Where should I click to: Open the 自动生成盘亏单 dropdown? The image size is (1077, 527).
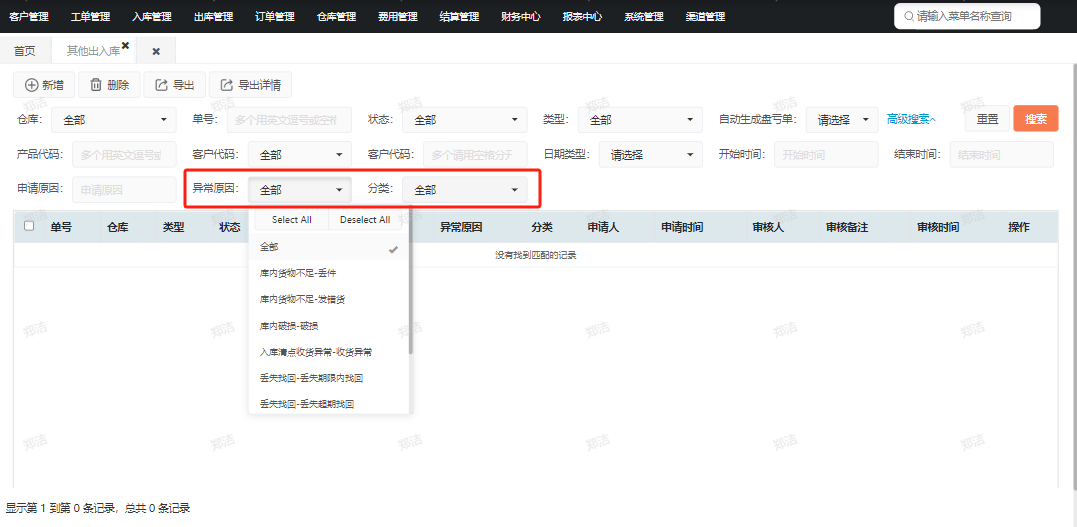(x=842, y=120)
